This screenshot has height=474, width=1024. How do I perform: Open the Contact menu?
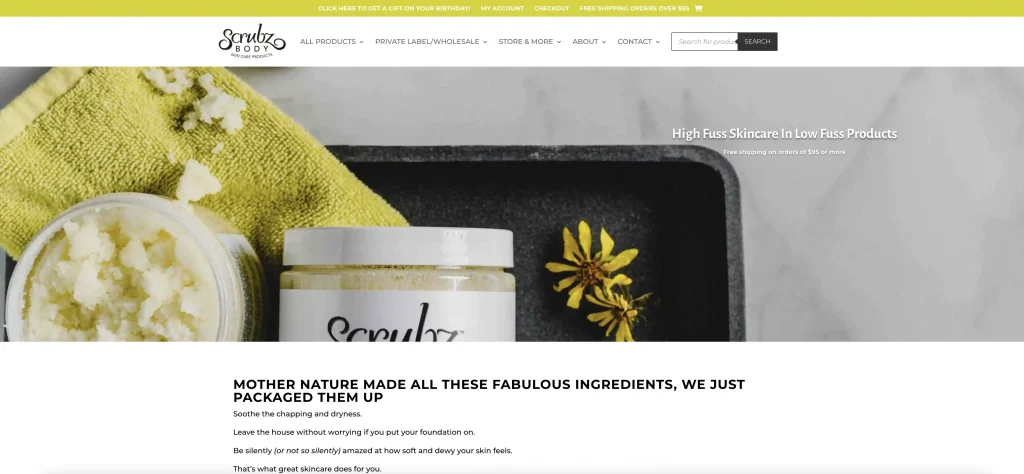[635, 41]
